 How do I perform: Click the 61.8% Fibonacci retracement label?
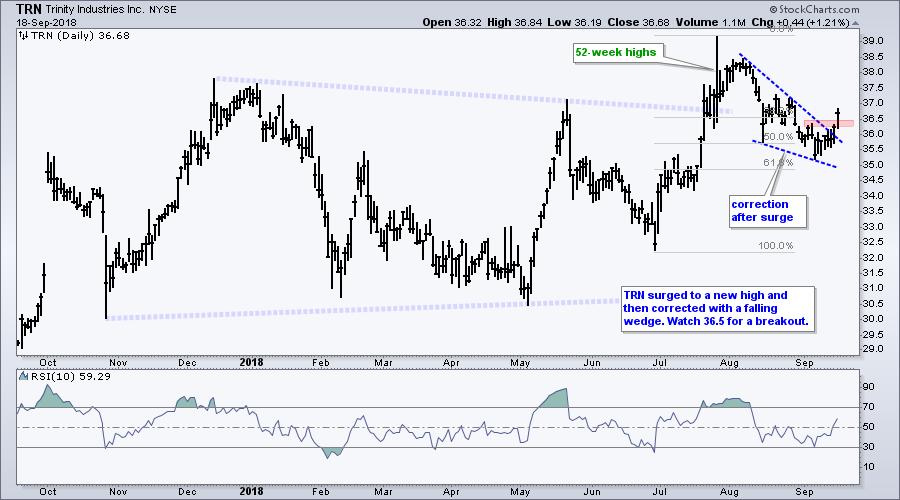point(778,162)
